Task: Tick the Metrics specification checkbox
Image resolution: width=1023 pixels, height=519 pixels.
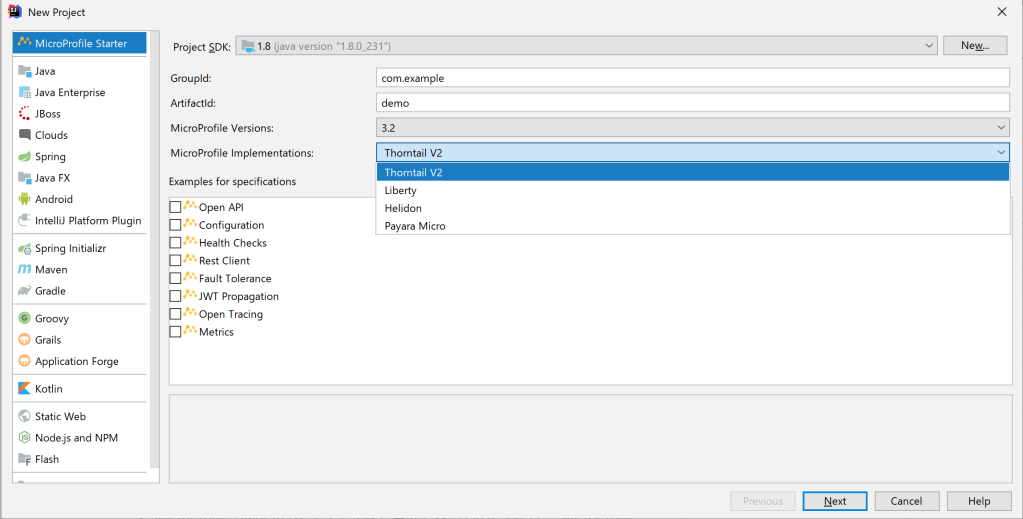Action: (x=176, y=332)
